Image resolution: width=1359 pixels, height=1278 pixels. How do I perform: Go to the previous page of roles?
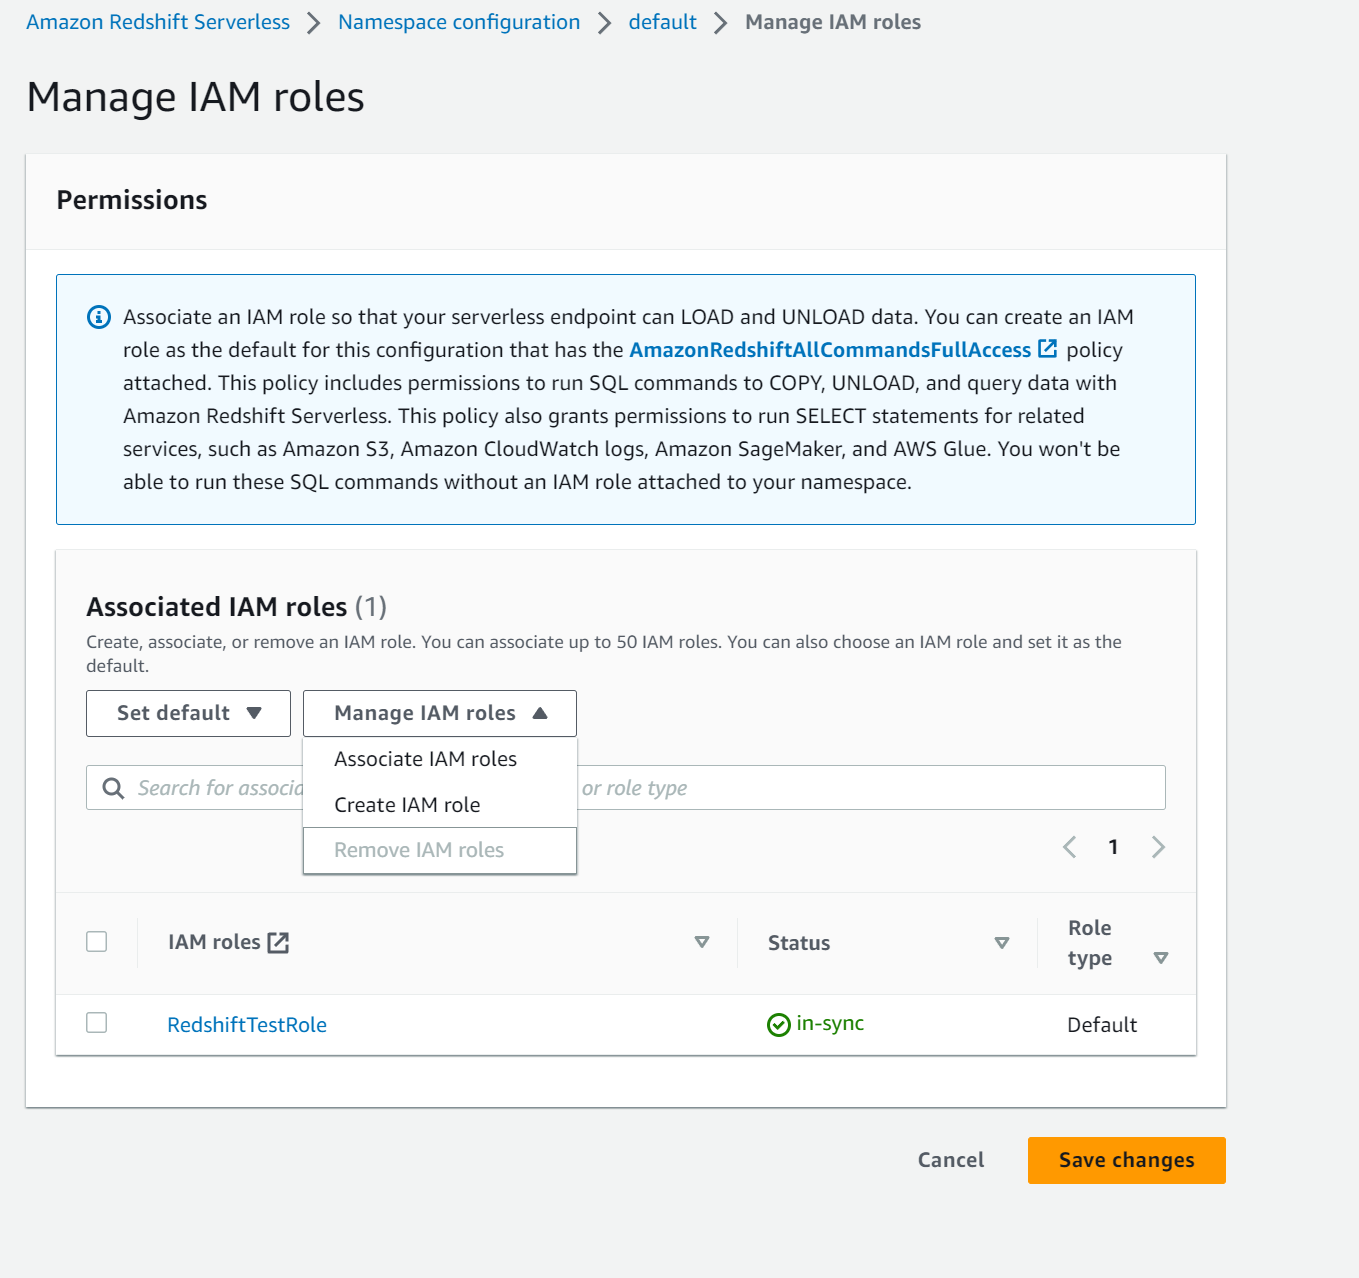pyautogui.click(x=1069, y=847)
